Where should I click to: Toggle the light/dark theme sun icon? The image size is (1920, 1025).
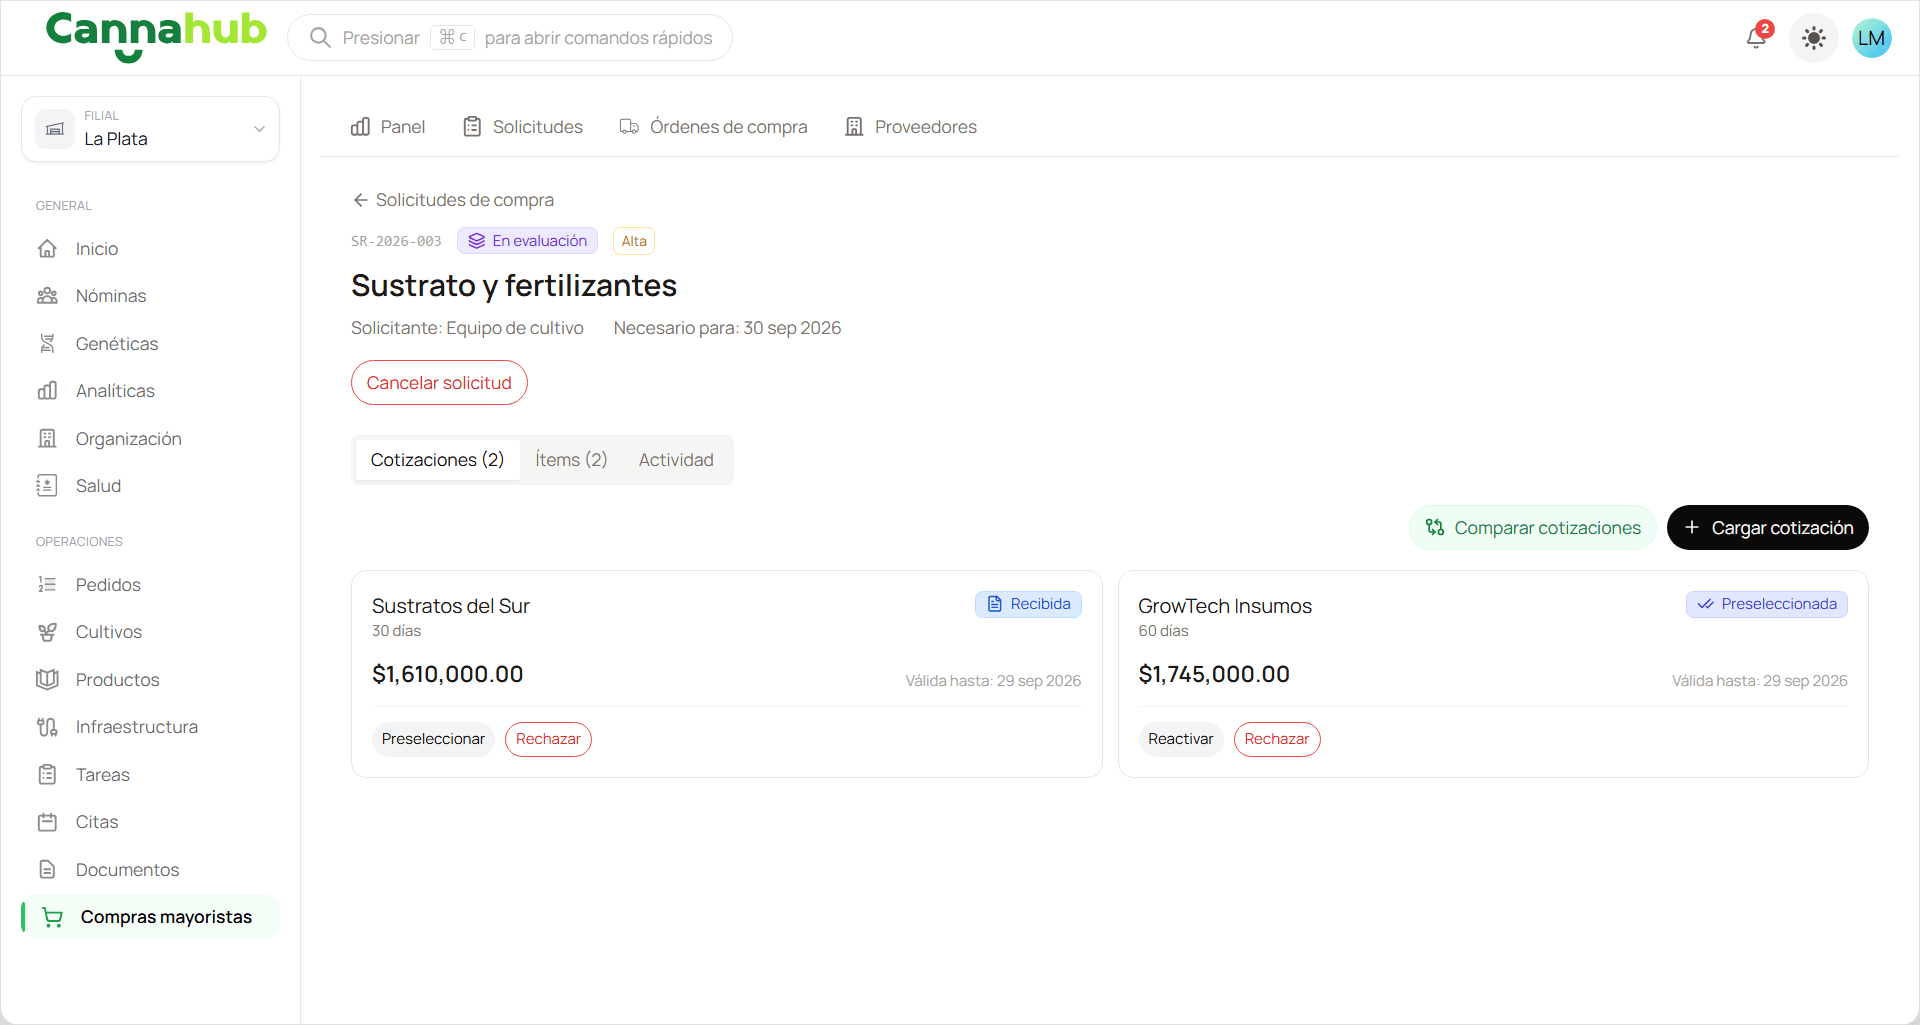pos(1813,38)
